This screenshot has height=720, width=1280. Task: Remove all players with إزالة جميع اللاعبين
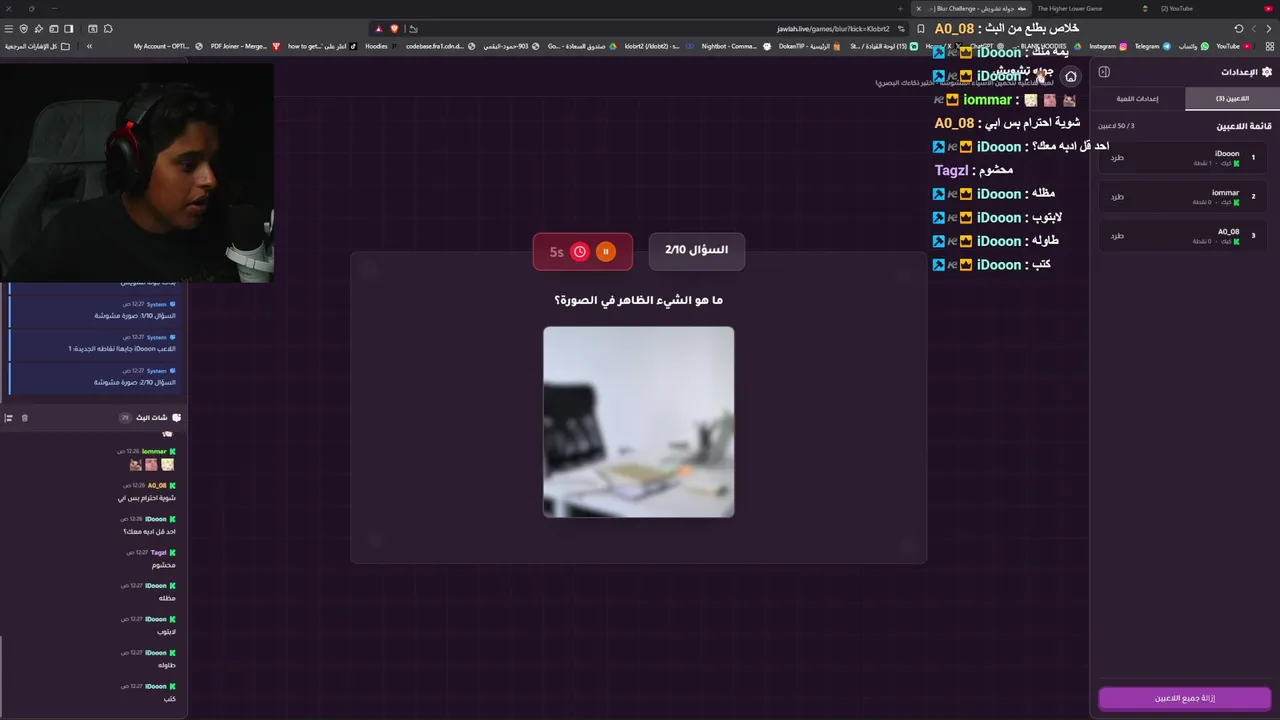[1184, 698]
